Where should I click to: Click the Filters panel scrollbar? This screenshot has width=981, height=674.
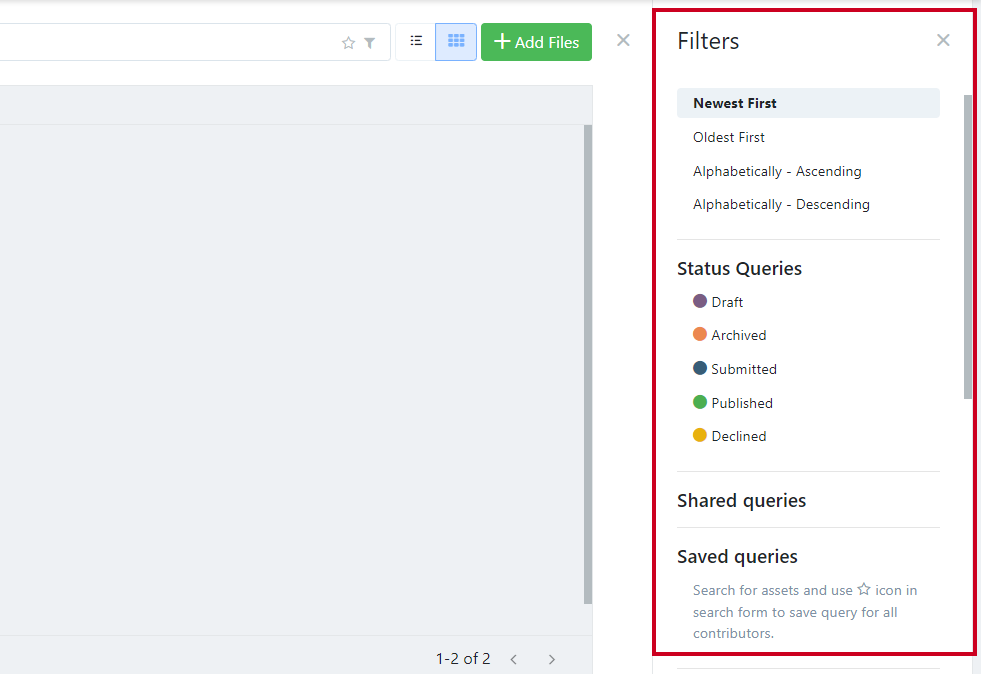(968, 247)
